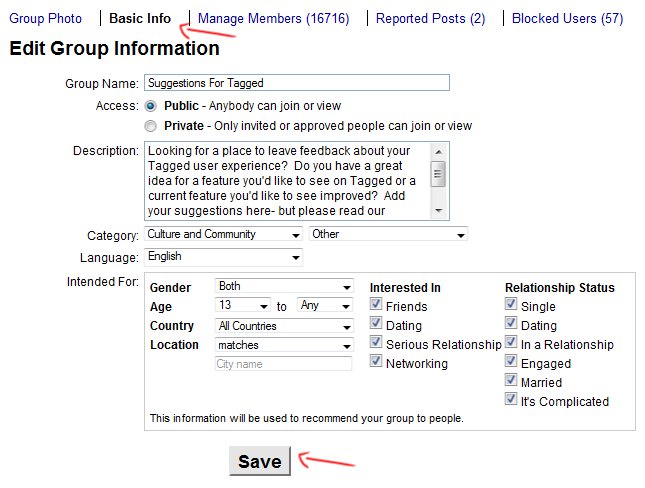Select the Private access radio button
The height and width of the screenshot is (488, 645).
point(151,126)
